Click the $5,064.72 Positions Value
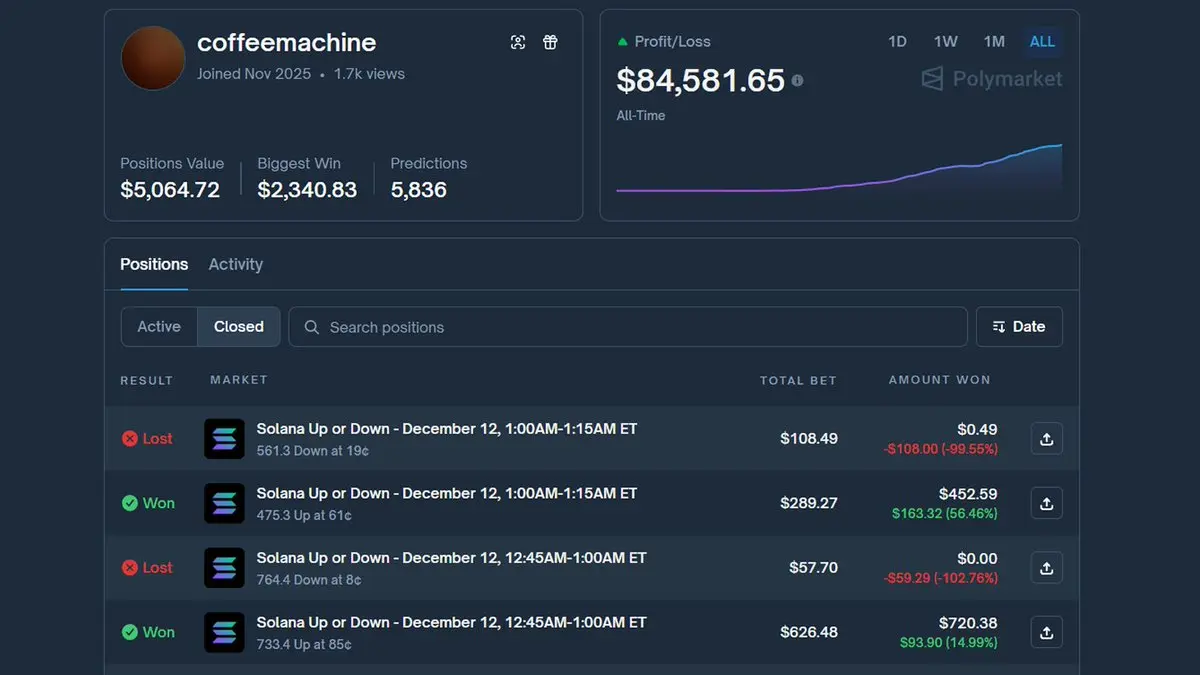 (170, 190)
